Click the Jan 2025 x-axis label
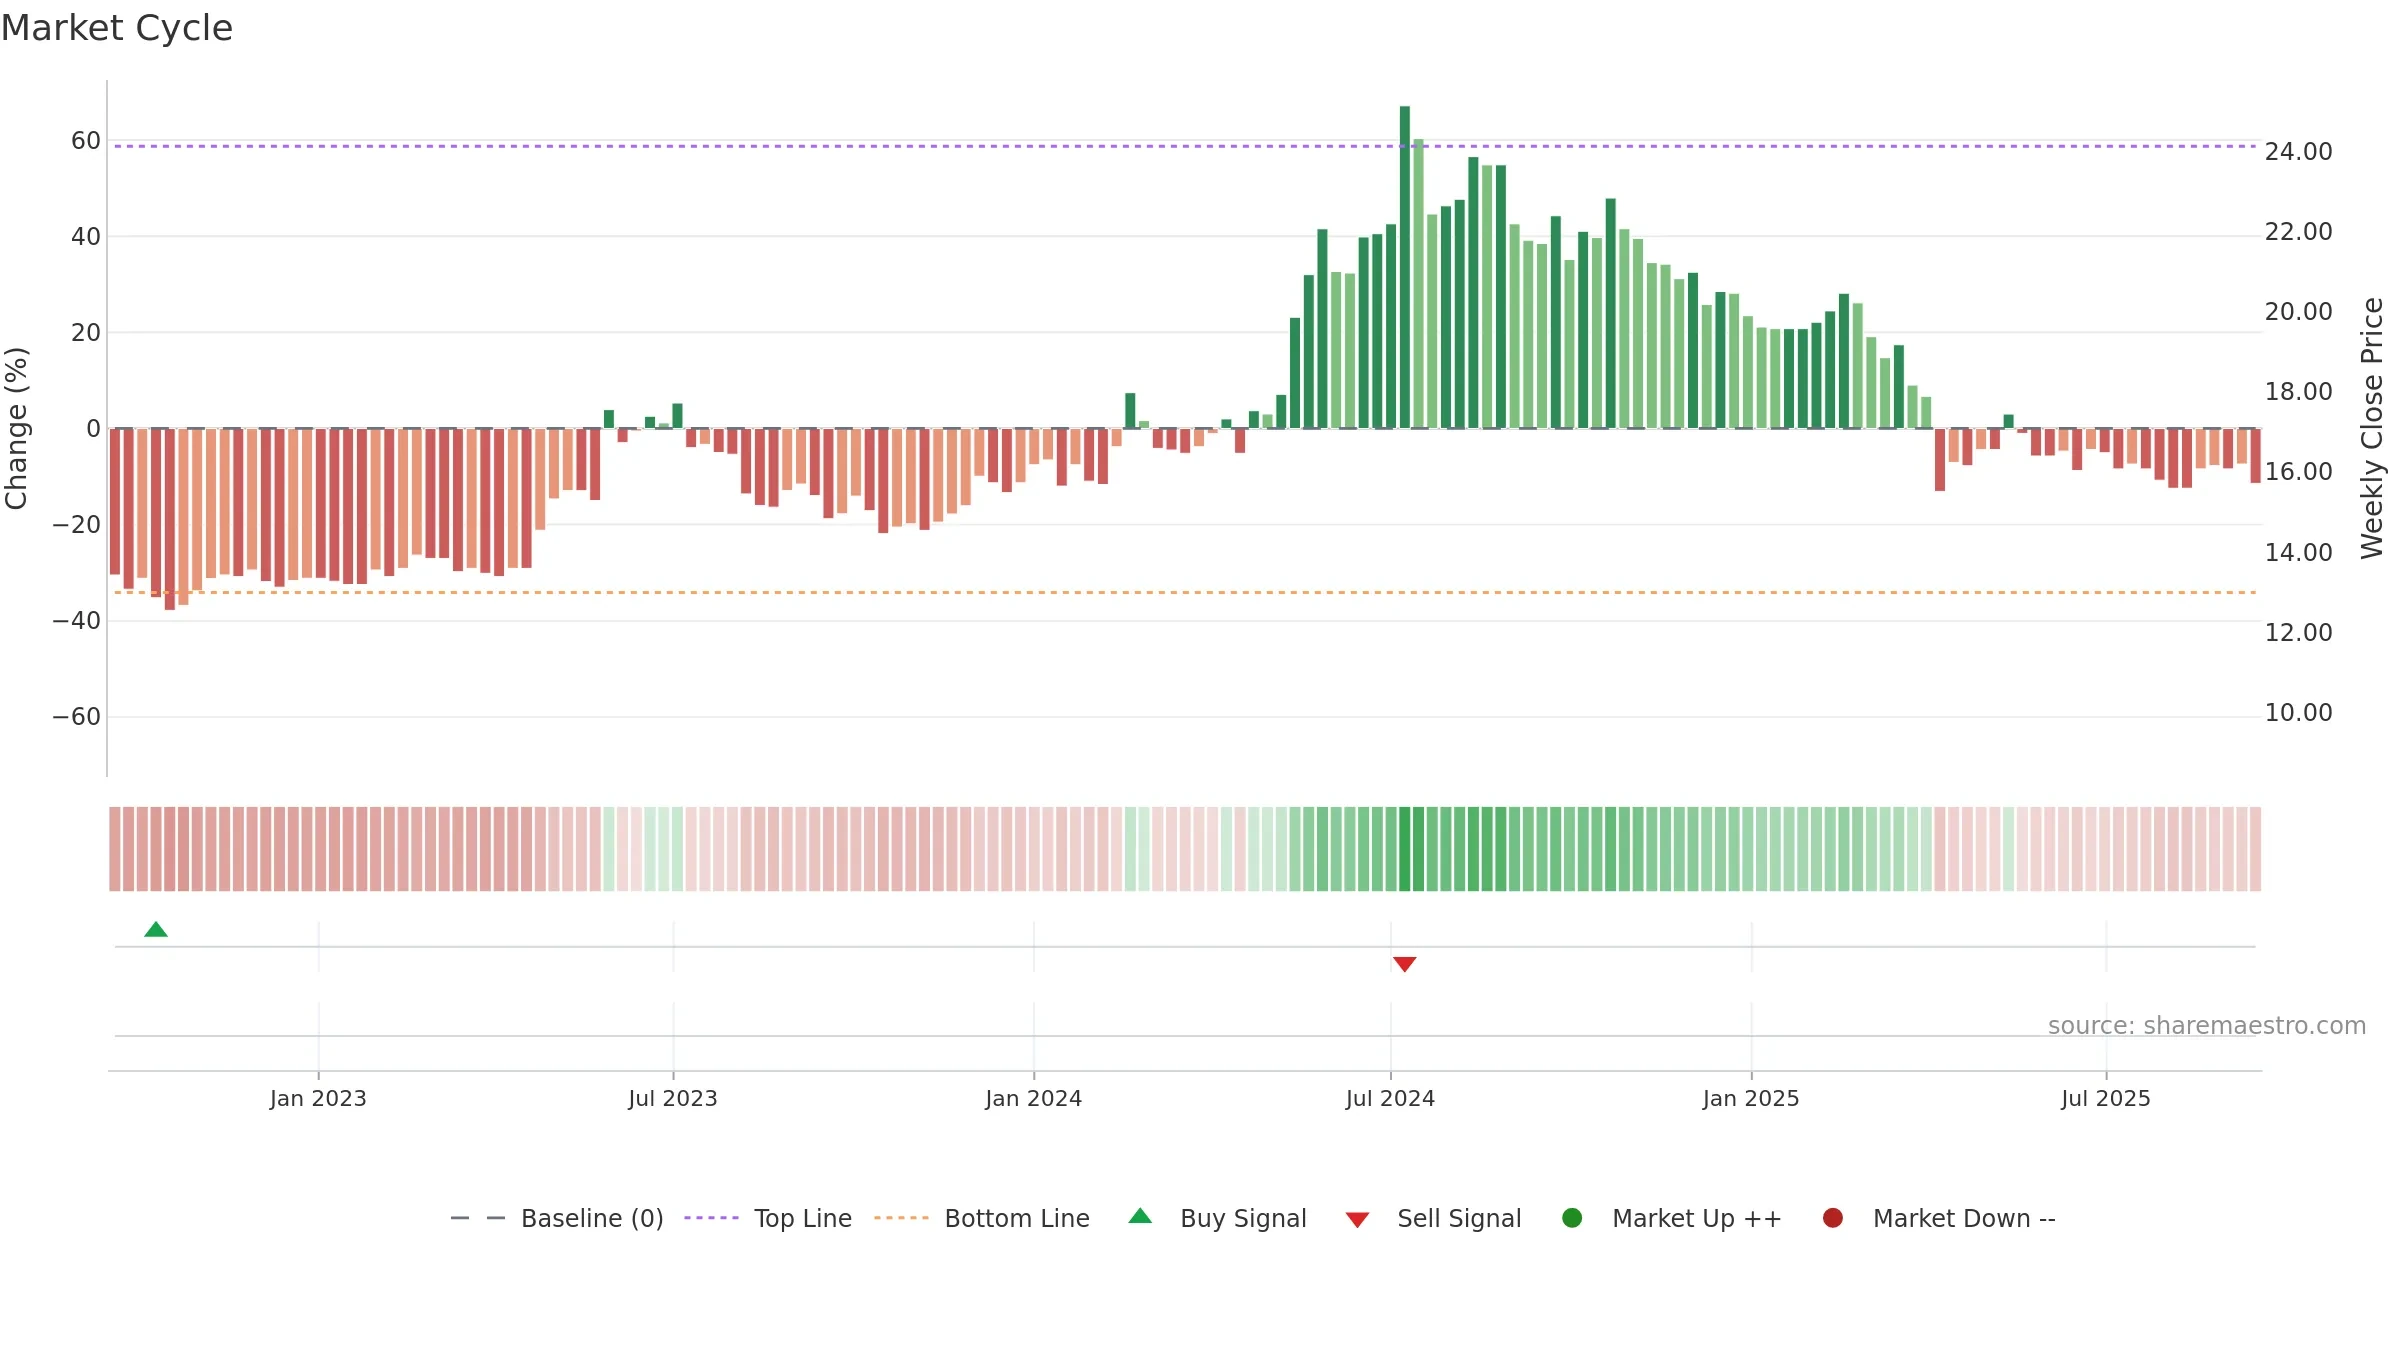 1751,1099
